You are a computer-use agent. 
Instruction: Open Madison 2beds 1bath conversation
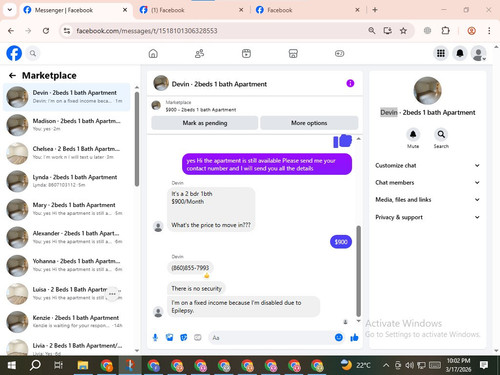tap(67, 125)
